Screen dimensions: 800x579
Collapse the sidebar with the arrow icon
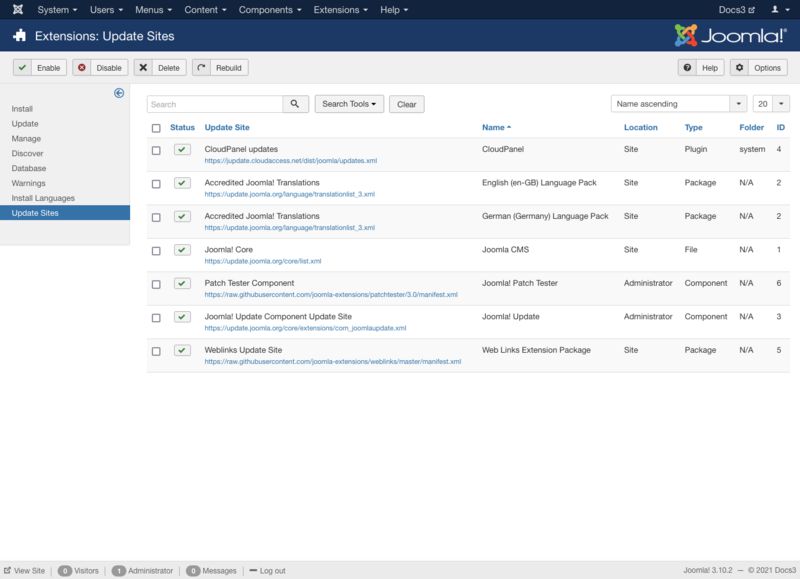tap(119, 93)
